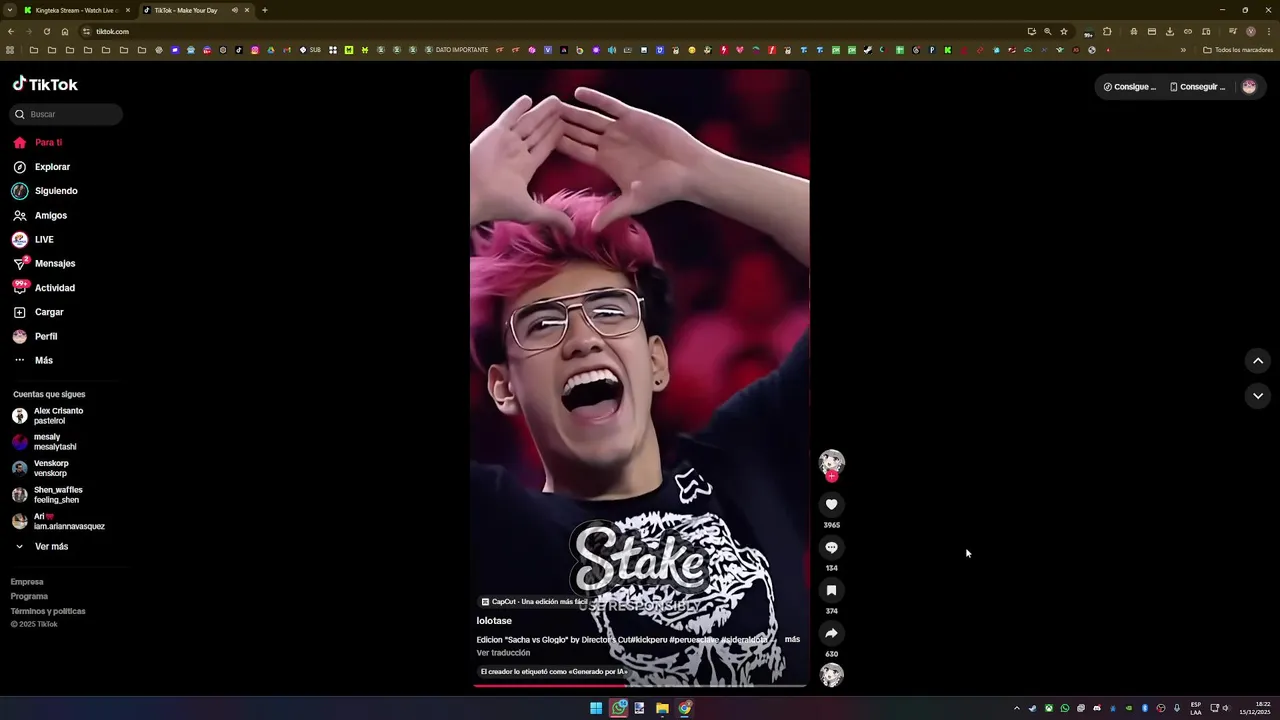Expand the Programa footer section

click(x=29, y=596)
